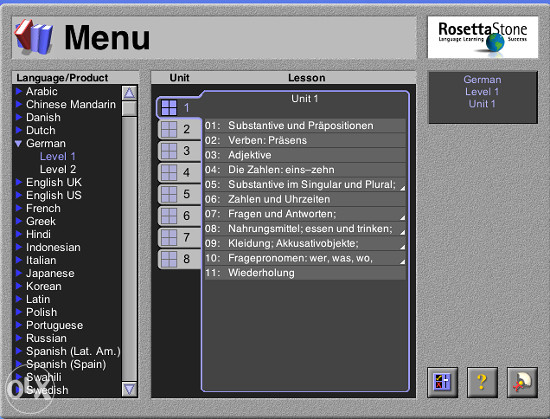The image size is (550, 419).
Task: Open lesson 01 Substantive und Präpositionen
Action: (x=305, y=126)
